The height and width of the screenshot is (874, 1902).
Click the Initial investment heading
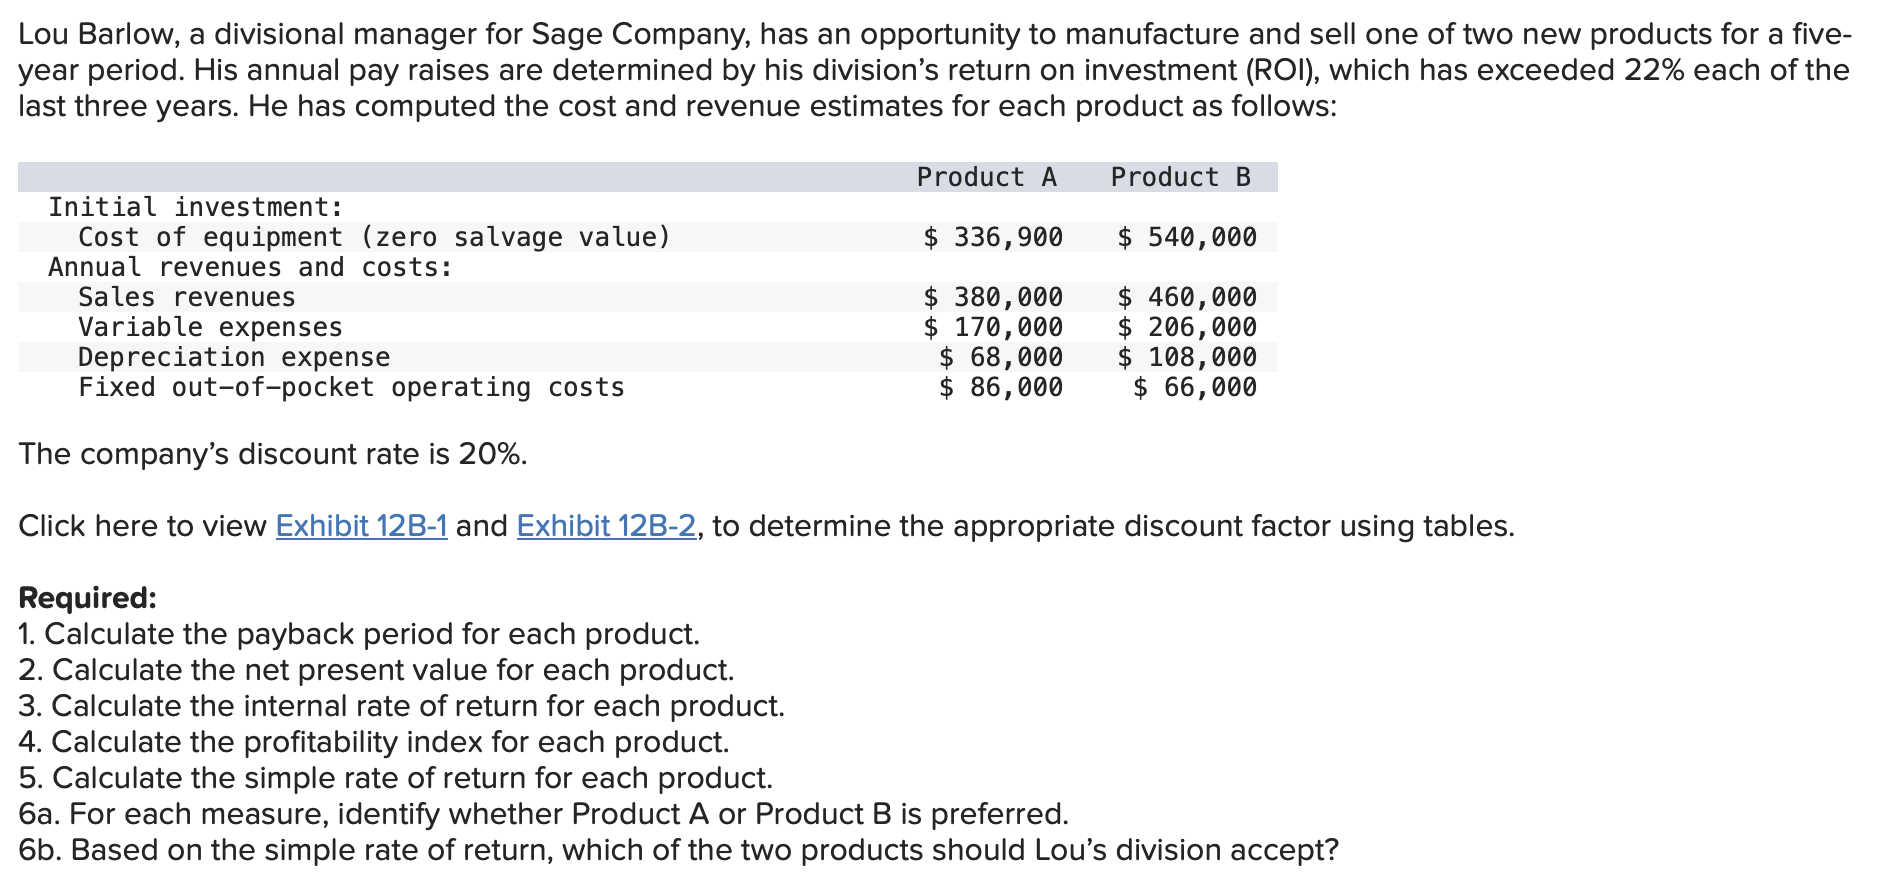click(x=196, y=207)
